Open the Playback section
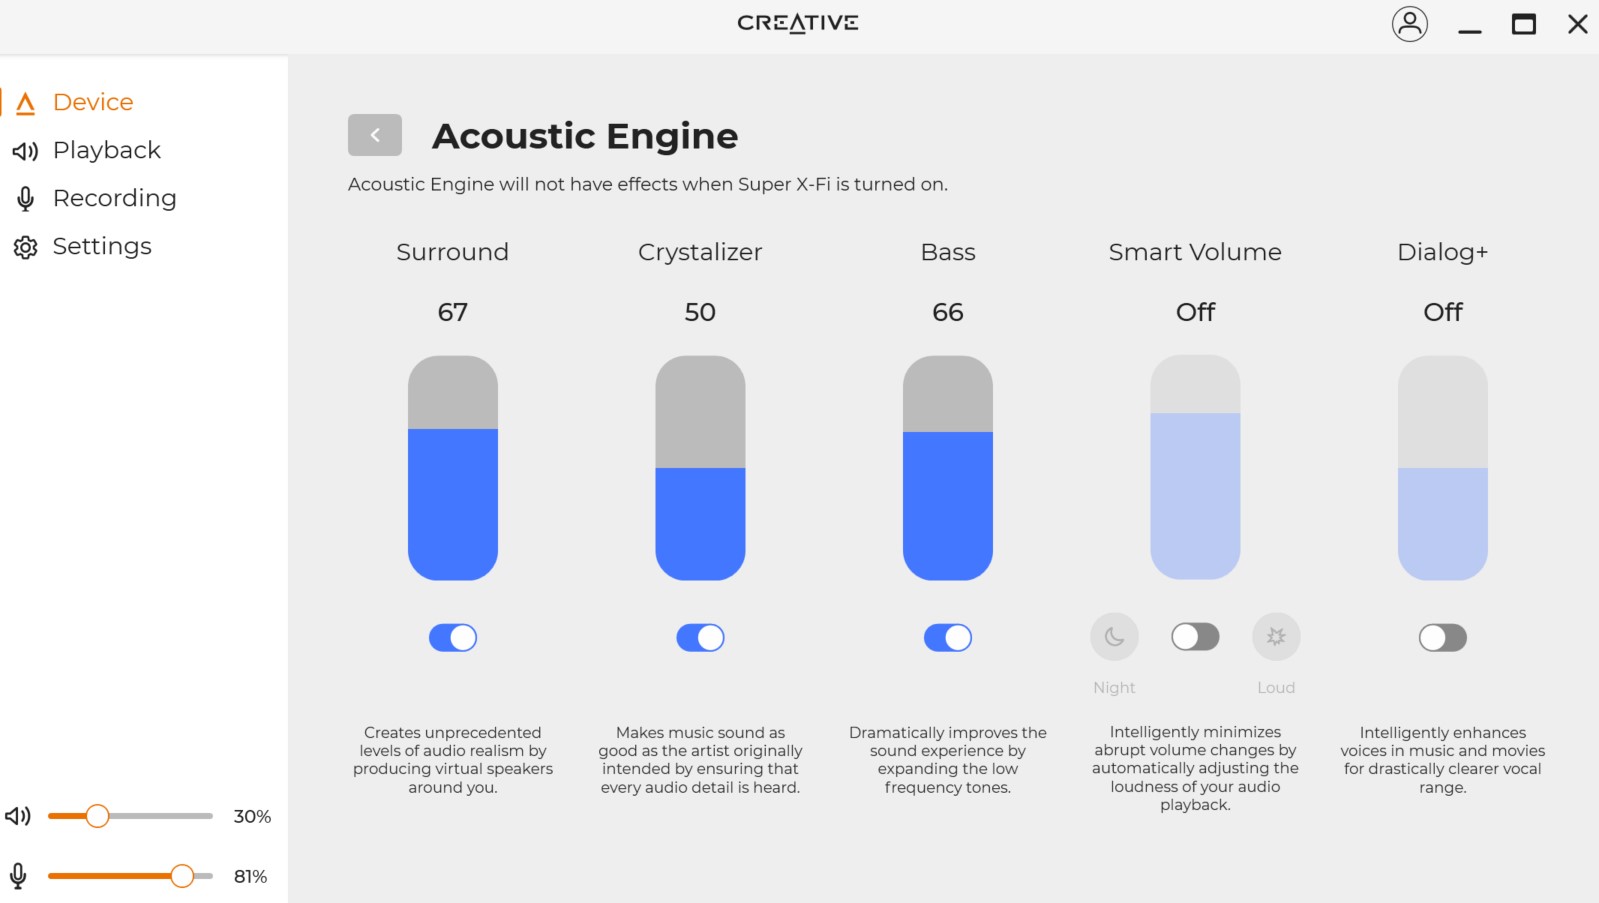 (x=106, y=150)
